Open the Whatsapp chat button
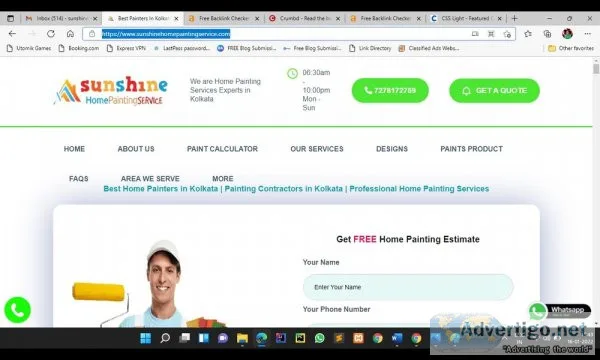Image resolution: width=600 pixels, height=360 pixels. [x=560, y=311]
